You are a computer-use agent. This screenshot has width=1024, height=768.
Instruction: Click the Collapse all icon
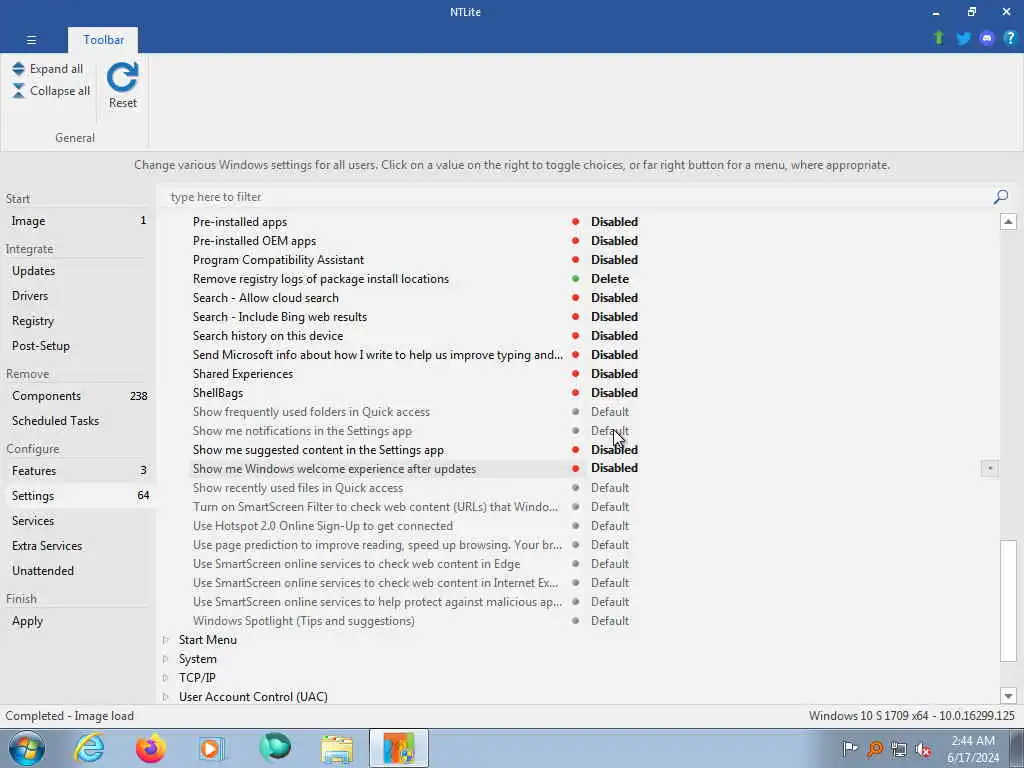click(x=18, y=91)
